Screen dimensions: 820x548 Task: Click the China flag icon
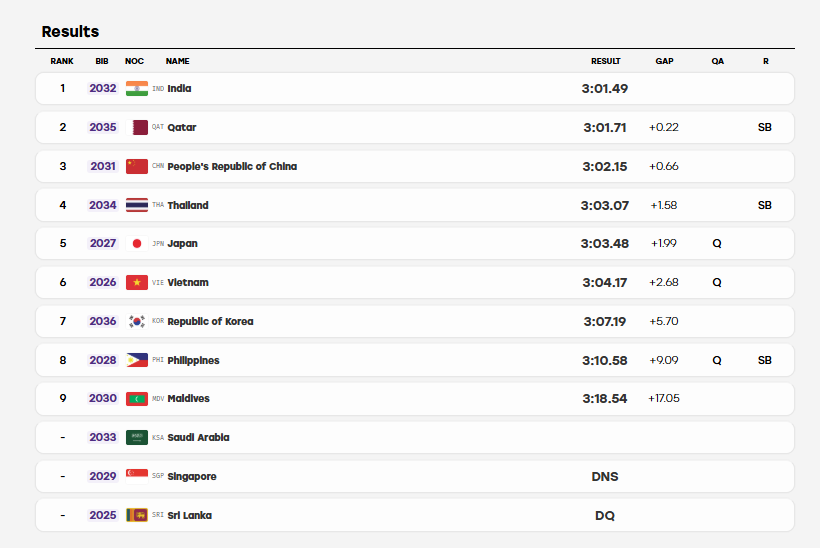click(x=136, y=166)
